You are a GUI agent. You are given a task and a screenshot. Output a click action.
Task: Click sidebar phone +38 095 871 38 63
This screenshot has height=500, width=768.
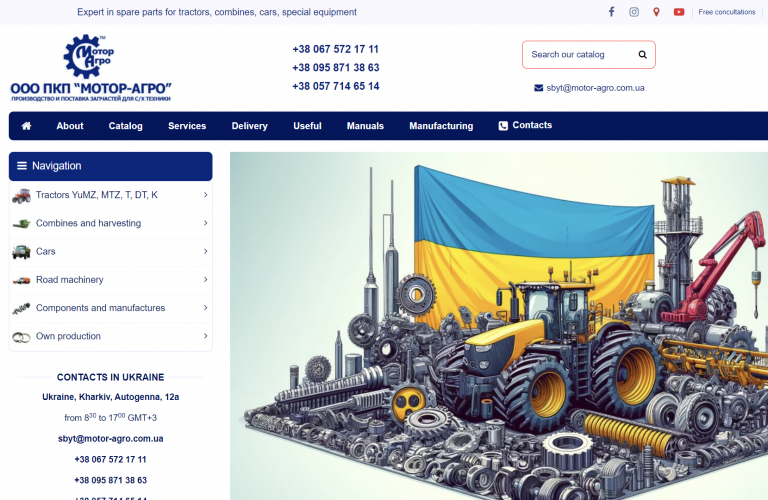tap(111, 480)
